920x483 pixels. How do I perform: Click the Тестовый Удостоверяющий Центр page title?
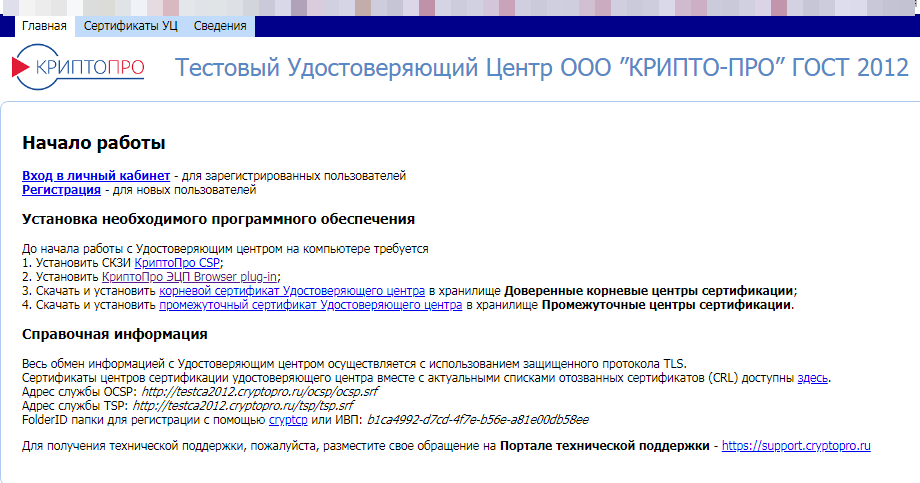point(542,67)
